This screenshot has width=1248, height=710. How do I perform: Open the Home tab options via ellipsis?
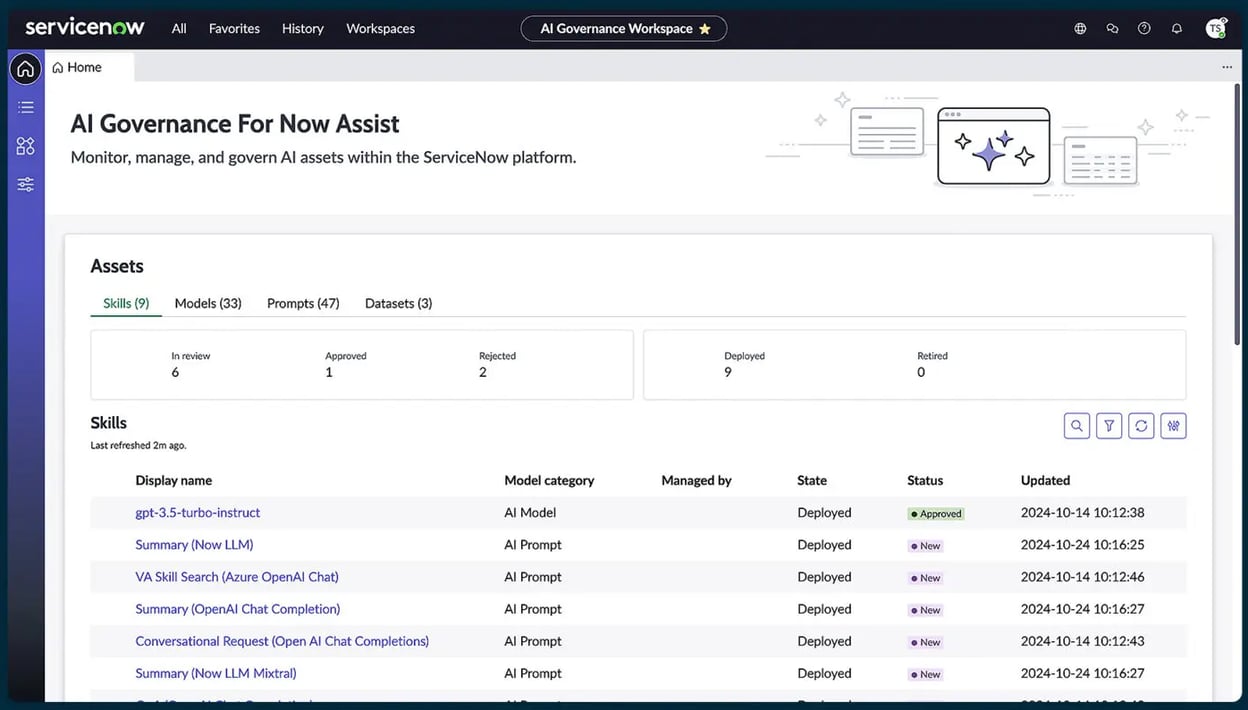click(1227, 66)
